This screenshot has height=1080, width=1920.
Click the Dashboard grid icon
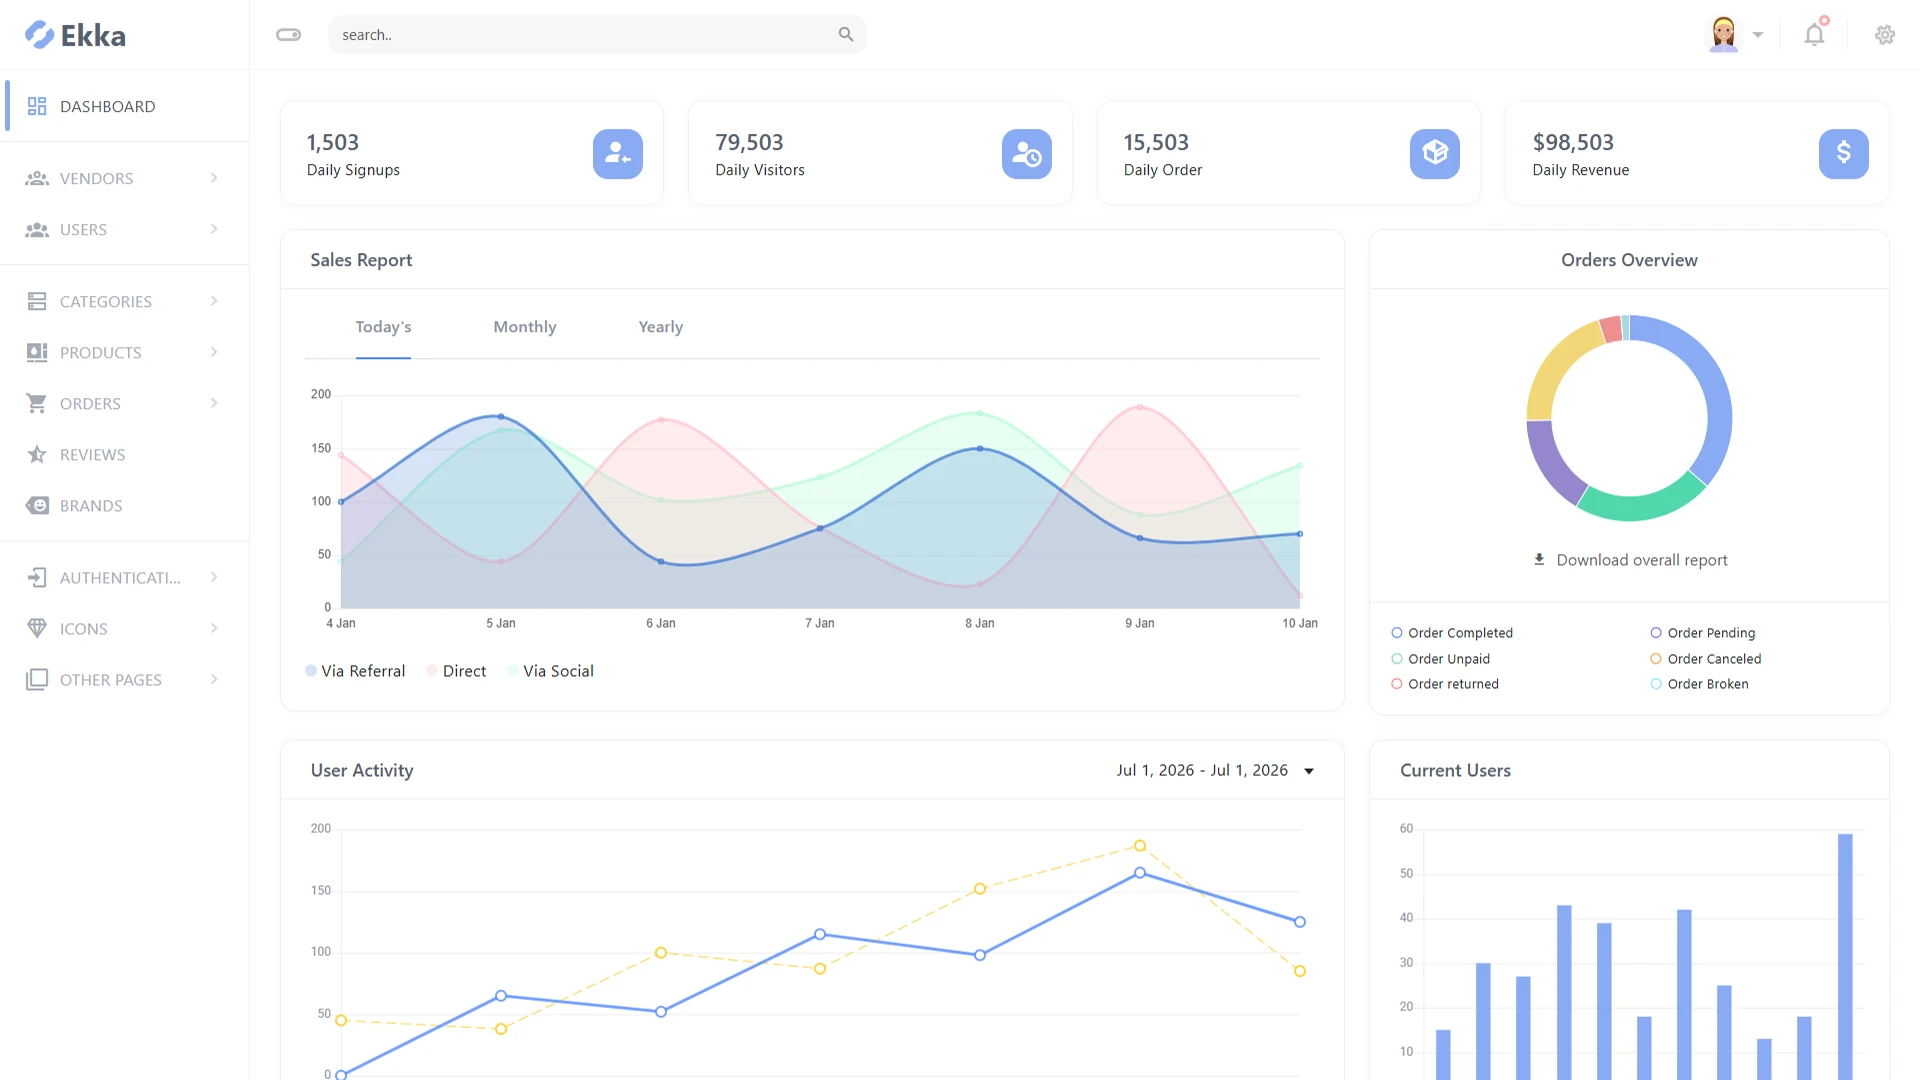(x=37, y=106)
